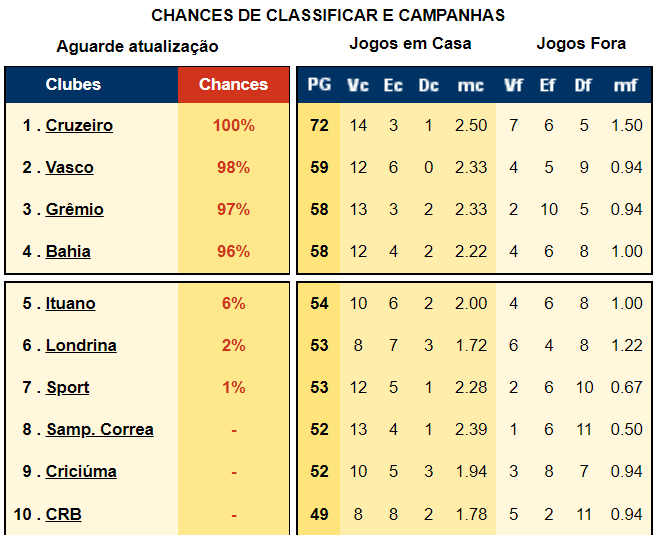
Task: Open the Criciúma club link
Action: click(x=81, y=471)
